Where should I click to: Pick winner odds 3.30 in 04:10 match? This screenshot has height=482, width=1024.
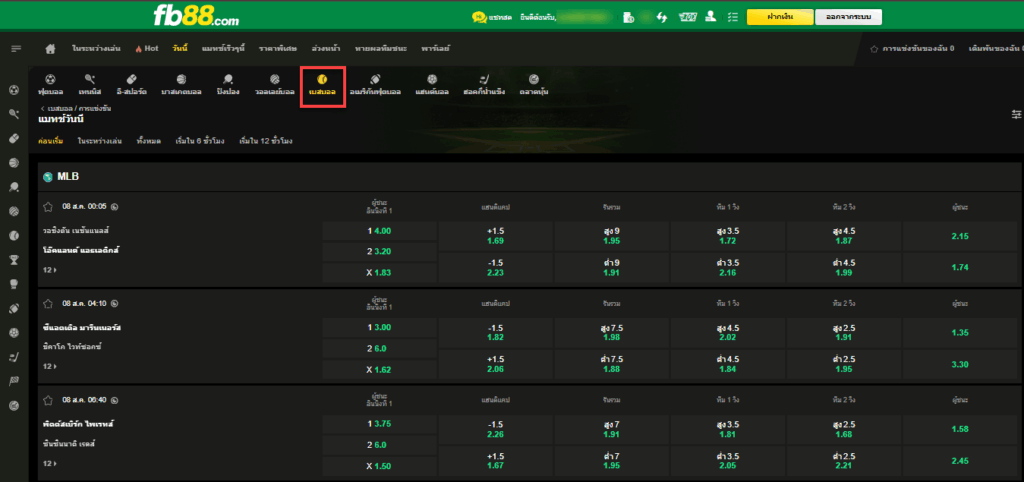point(960,364)
